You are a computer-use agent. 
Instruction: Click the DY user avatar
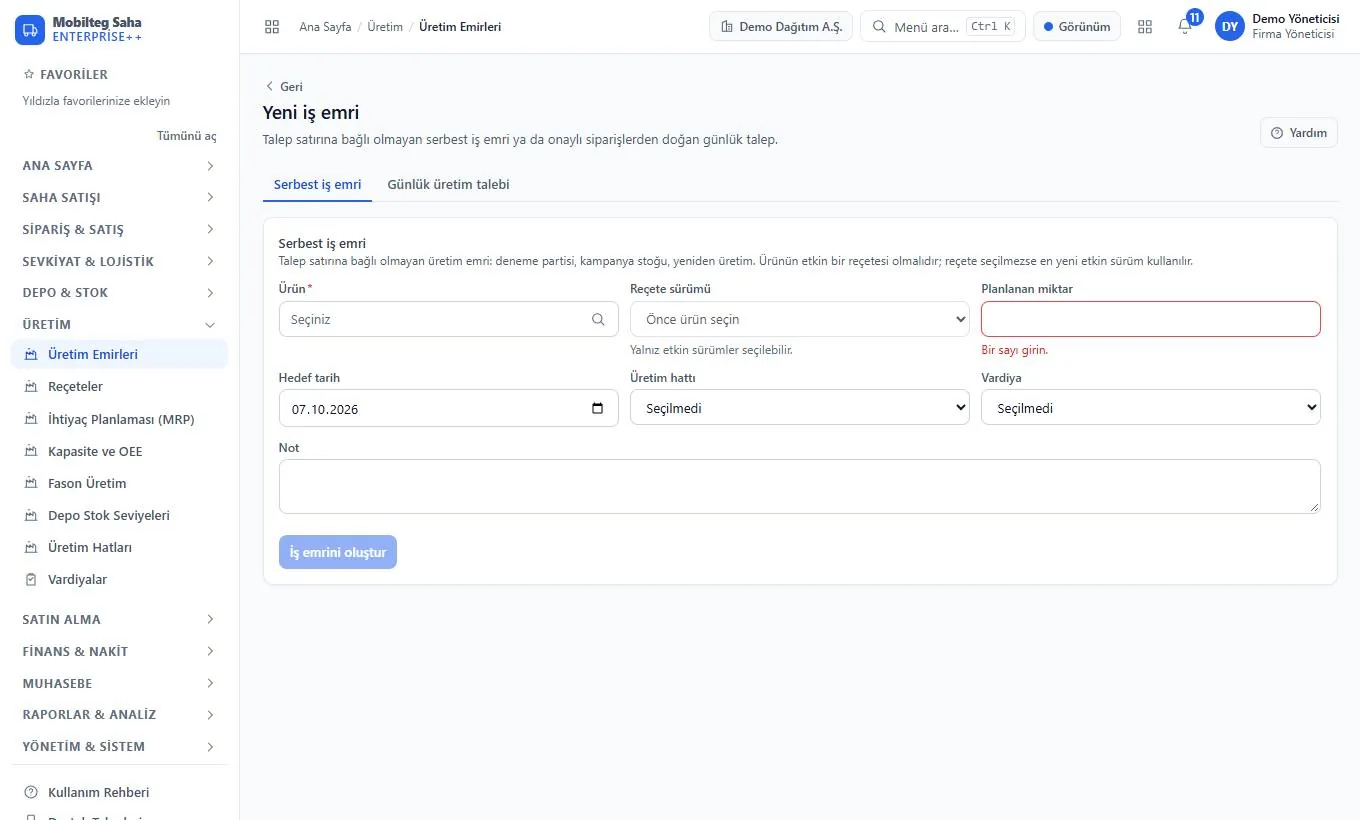click(1230, 27)
